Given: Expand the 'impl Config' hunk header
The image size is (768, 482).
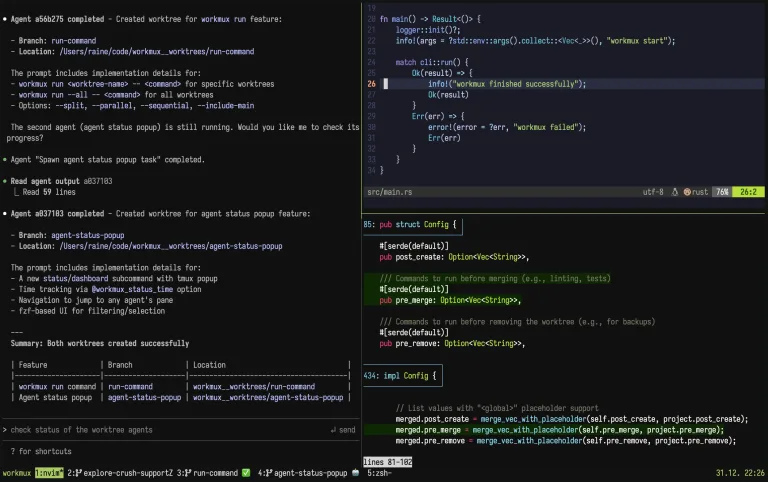Looking at the screenshot, I should pyautogui.click(x=402, y=376).
